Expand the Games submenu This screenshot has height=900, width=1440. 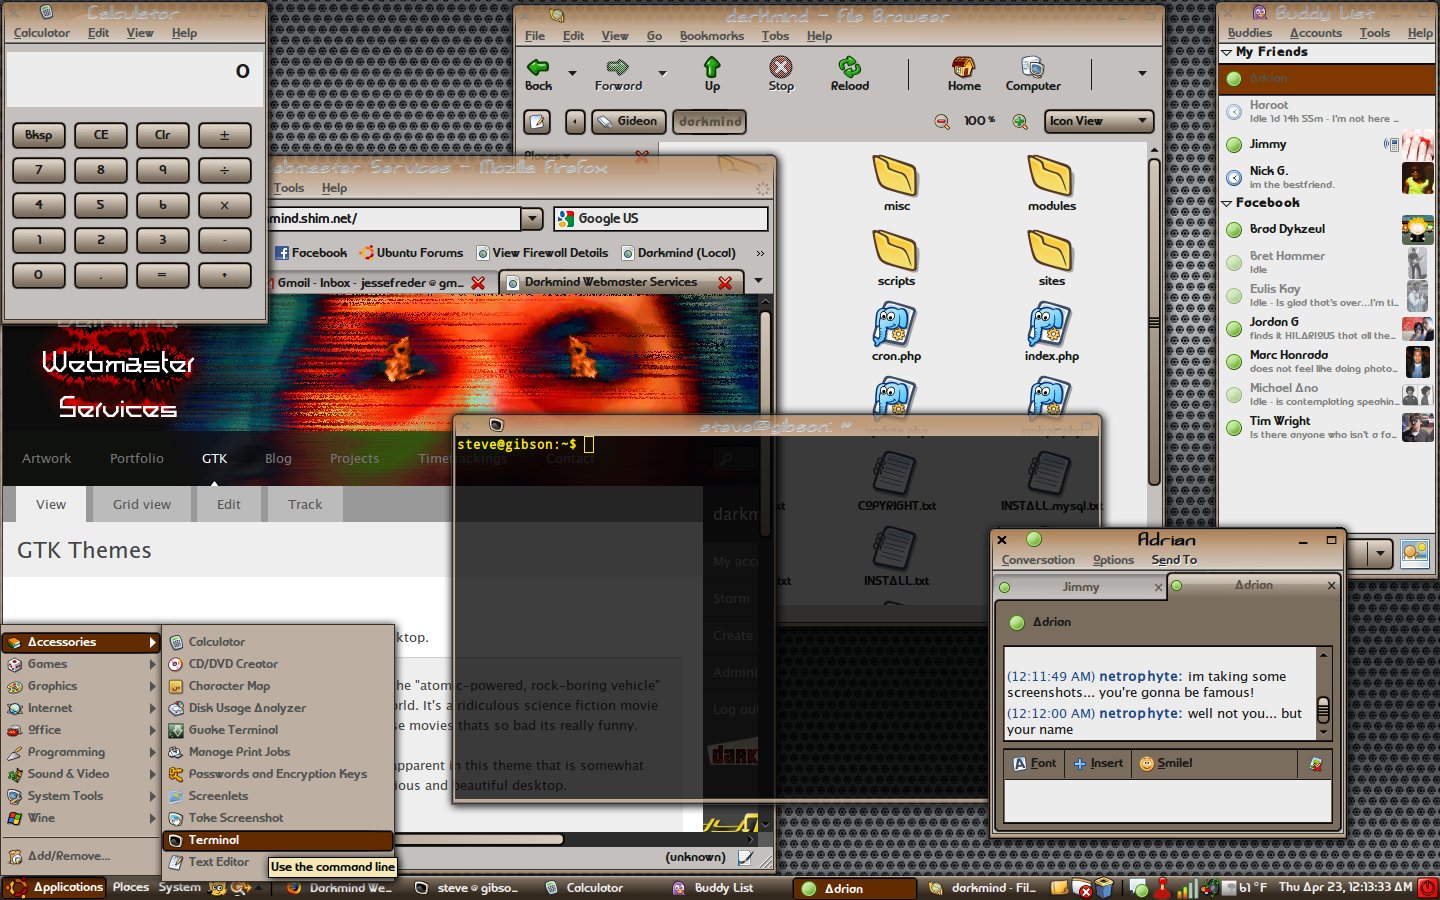click(81, 664)
